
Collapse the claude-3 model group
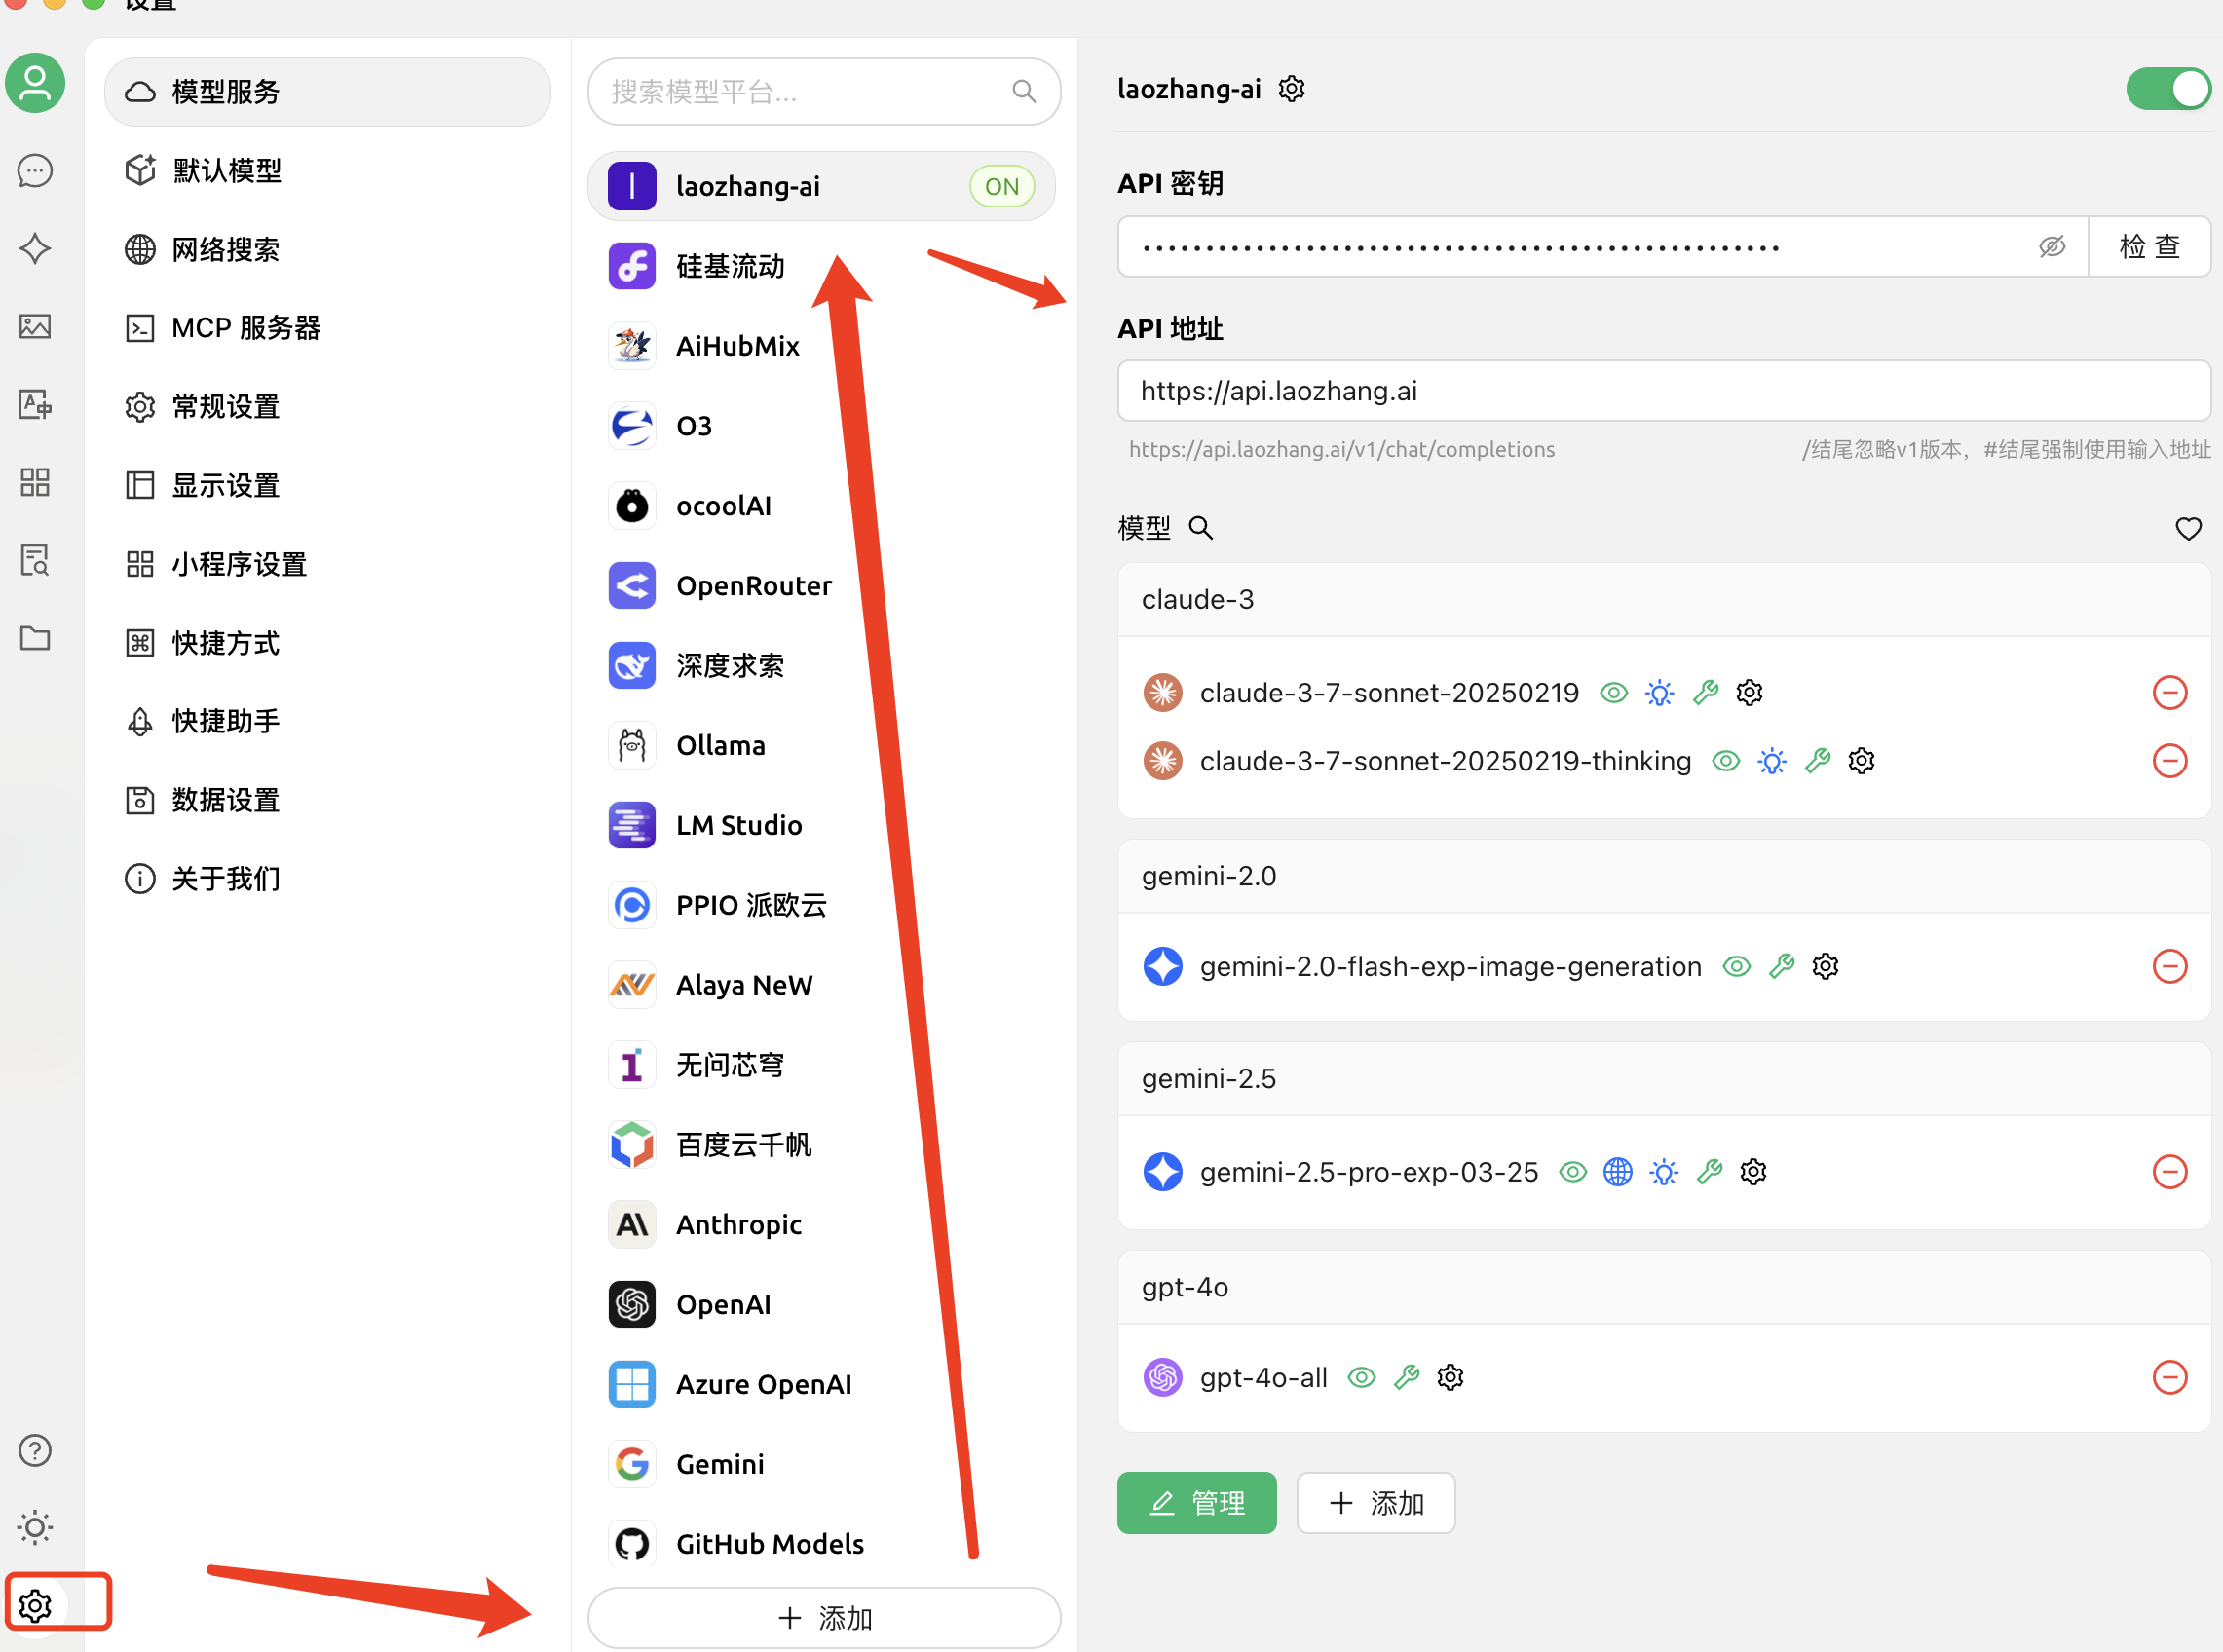pyautogui.click(x=1198, y=599)
